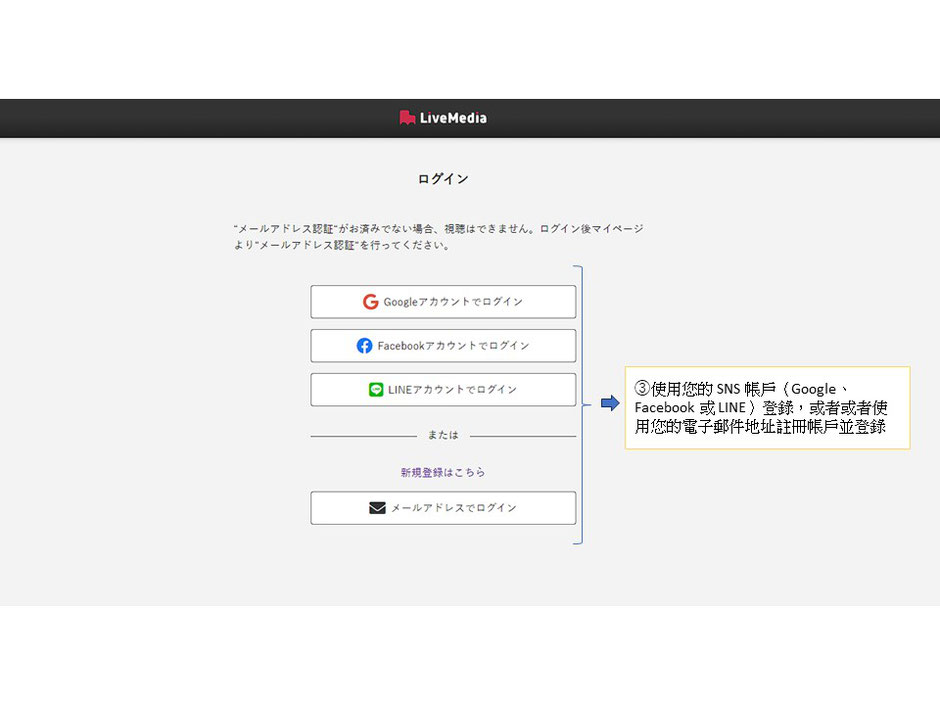Choose the Facebookアカウントでログイン button
This screenshot has width=940, height=705.
pos(443,346)
